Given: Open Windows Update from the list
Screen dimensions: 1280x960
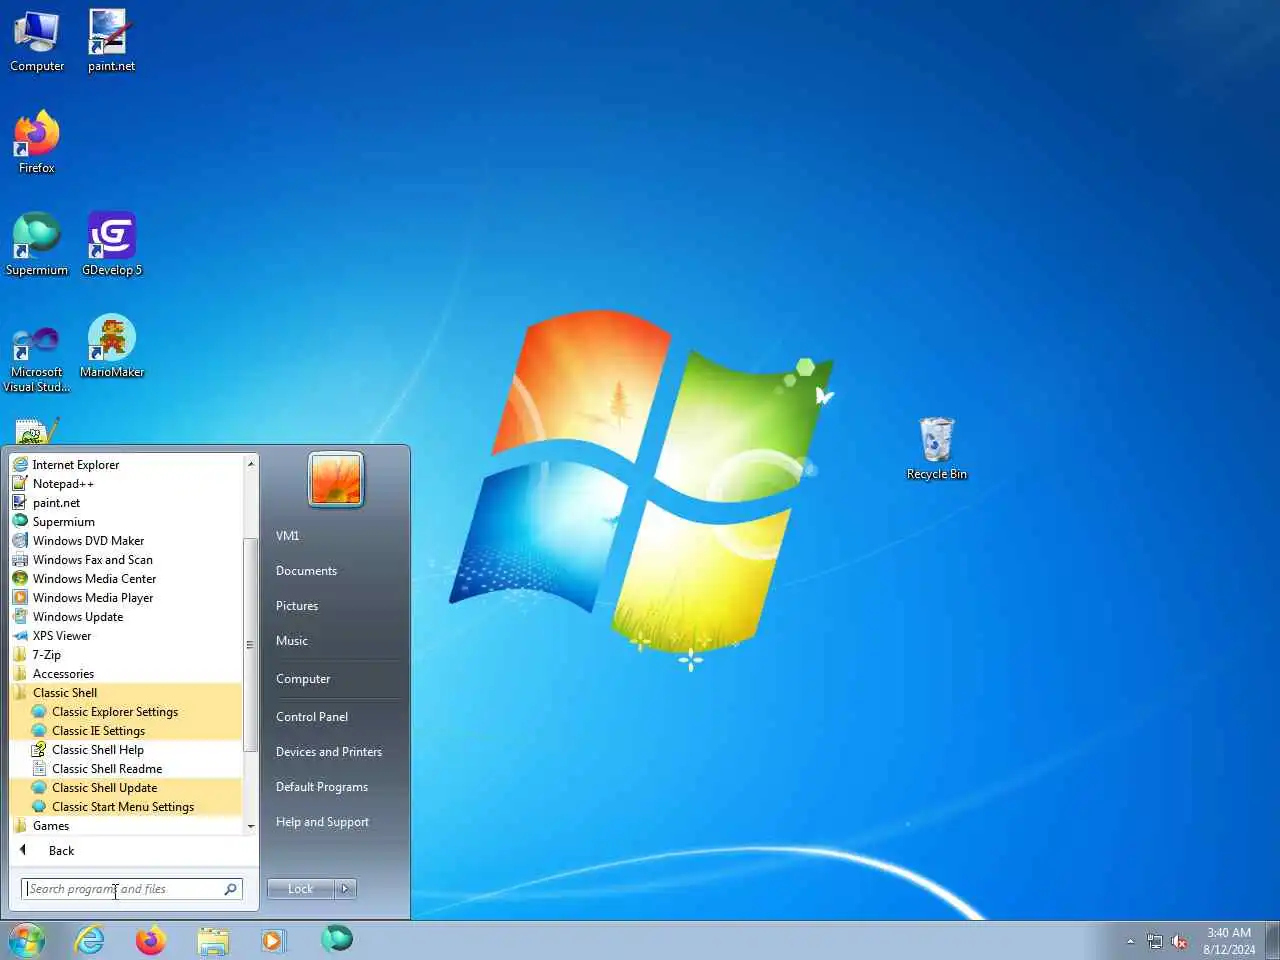Looking at the screenshot, I should [x=126, y=616].
